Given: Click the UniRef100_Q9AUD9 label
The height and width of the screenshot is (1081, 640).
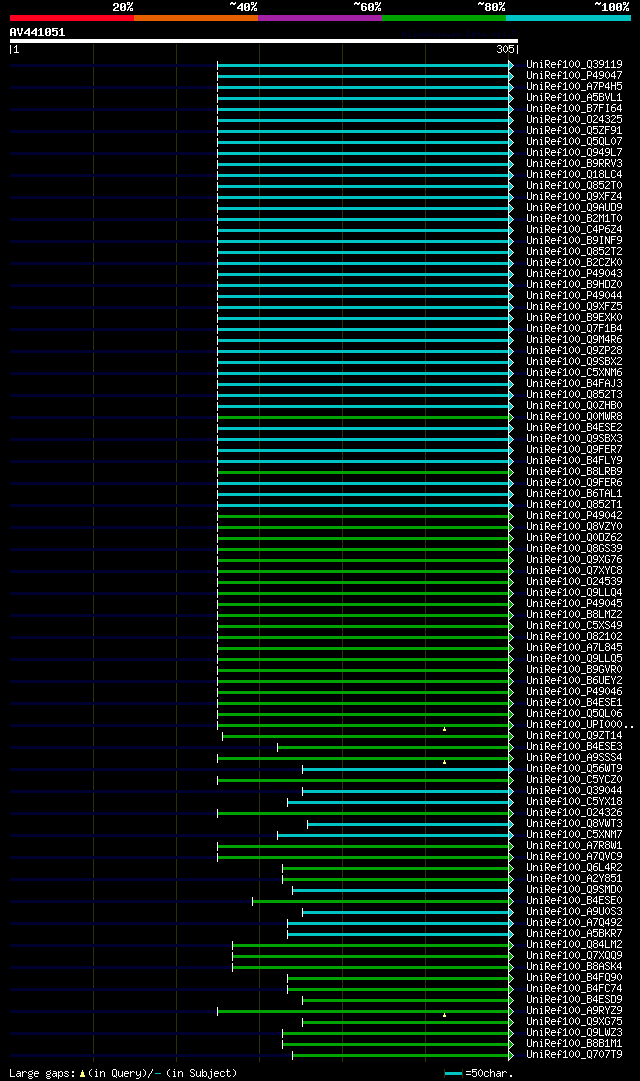Looking at the screenshot, I should point(574,208).
